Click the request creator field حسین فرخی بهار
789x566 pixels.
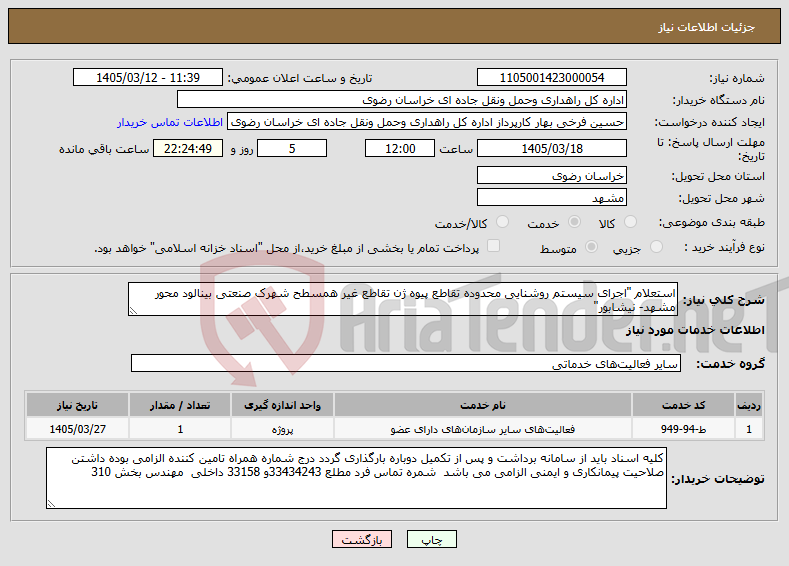[427, 122]
